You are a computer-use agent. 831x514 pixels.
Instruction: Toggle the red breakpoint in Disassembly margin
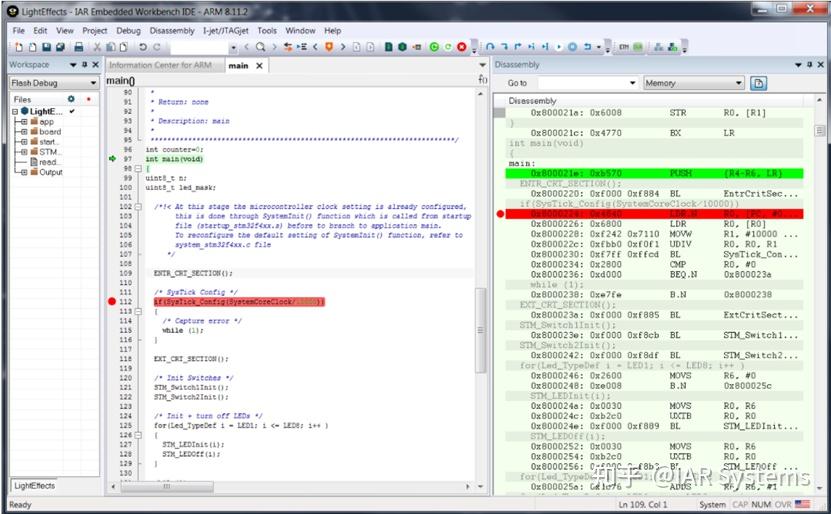pyautogui.click(x=500, y=213)
